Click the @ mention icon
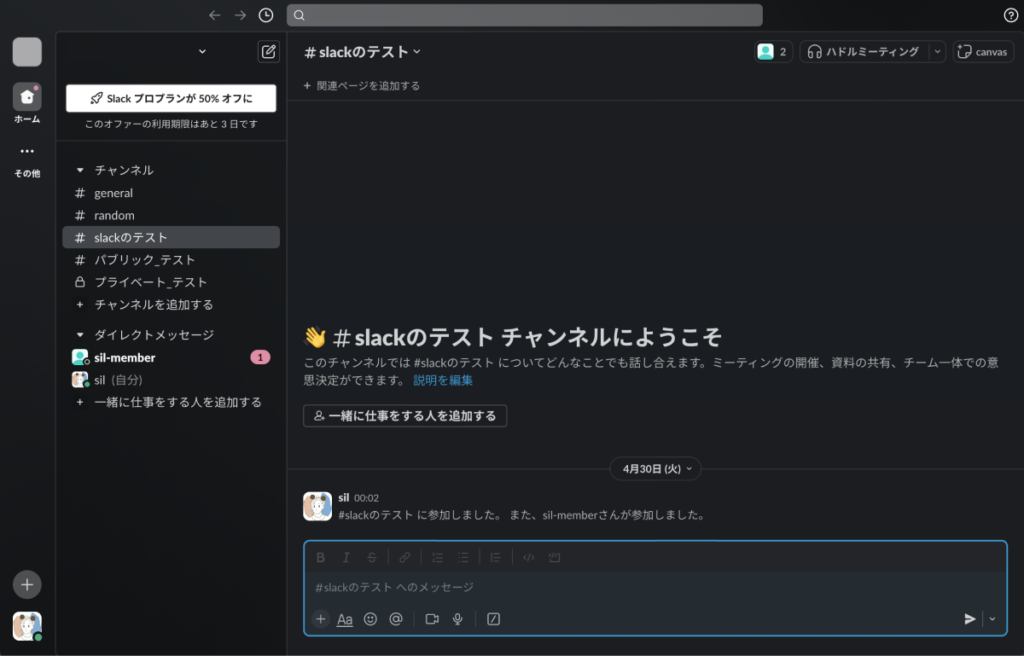 pyautogui.click(x=396, y=619)
